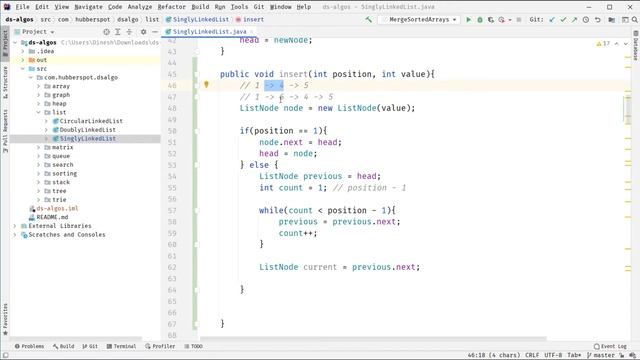Image resolution: width=640 pixels, height=360 pixels.
Task: Click the CRLF line separator in status bar
Action: click(532, 355)
